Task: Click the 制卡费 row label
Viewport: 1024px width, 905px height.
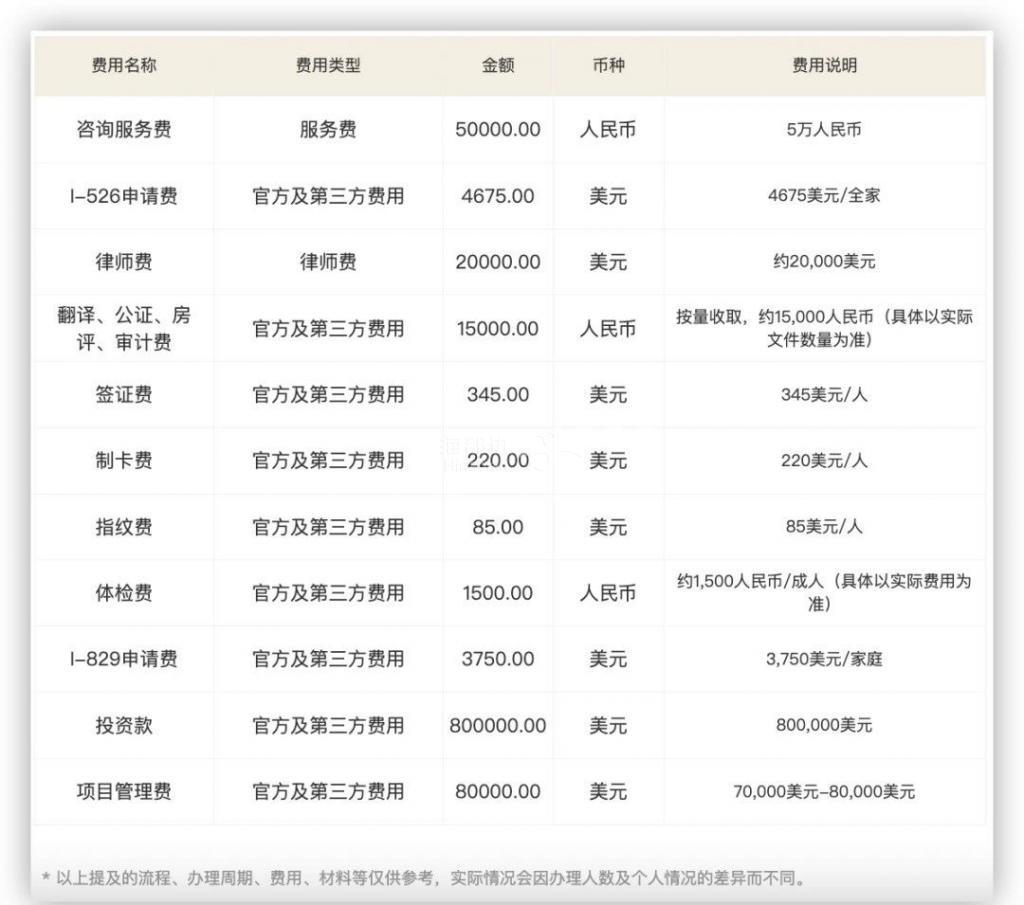Action: [x=122, y=461]
